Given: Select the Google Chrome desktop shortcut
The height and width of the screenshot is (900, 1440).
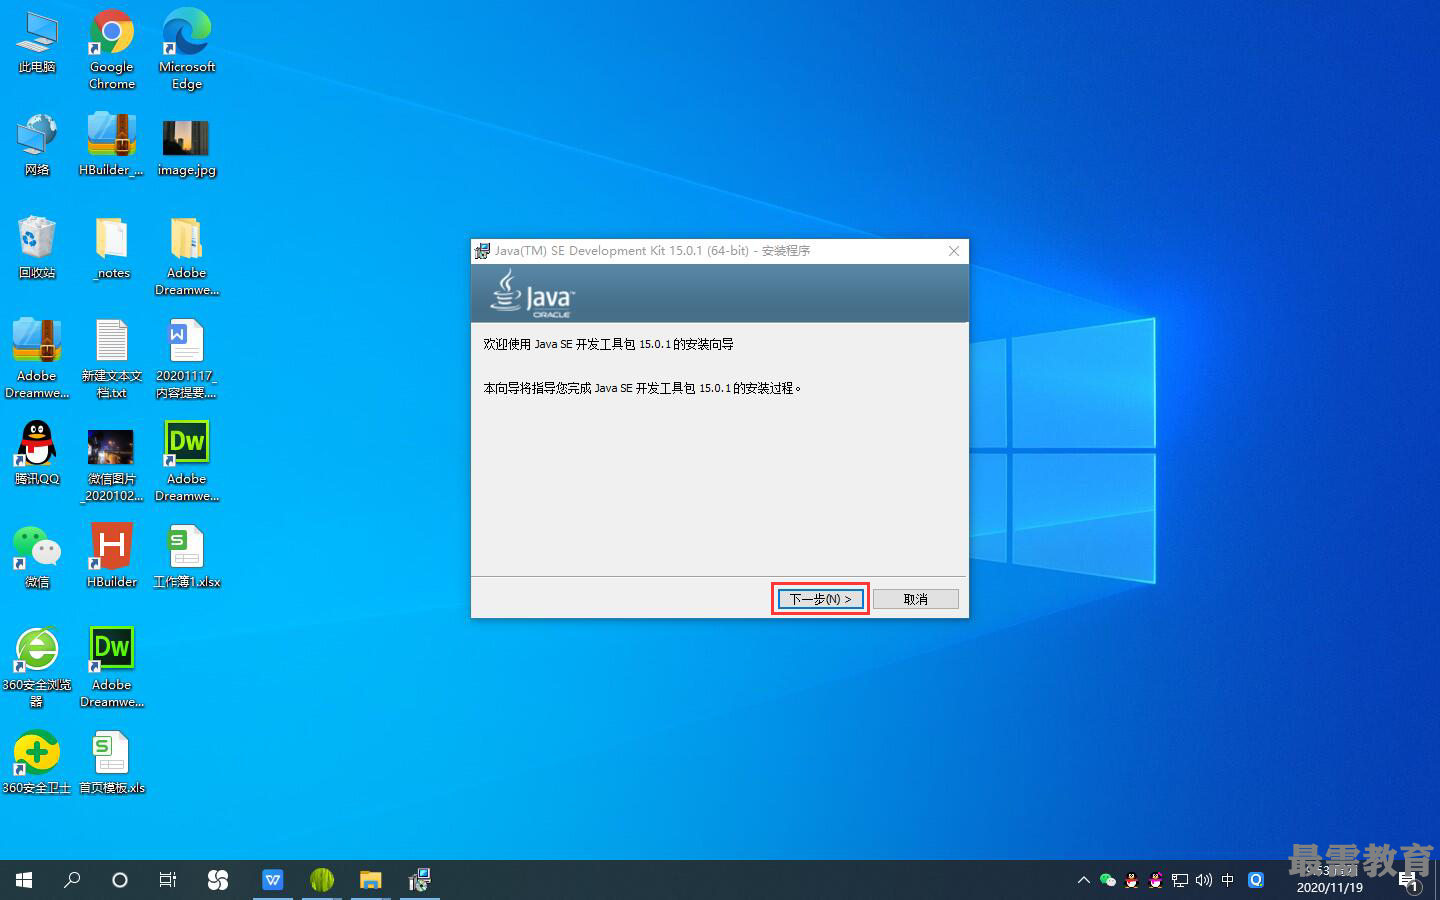Looking at the screenshot, I should click(x=112, y=50).
